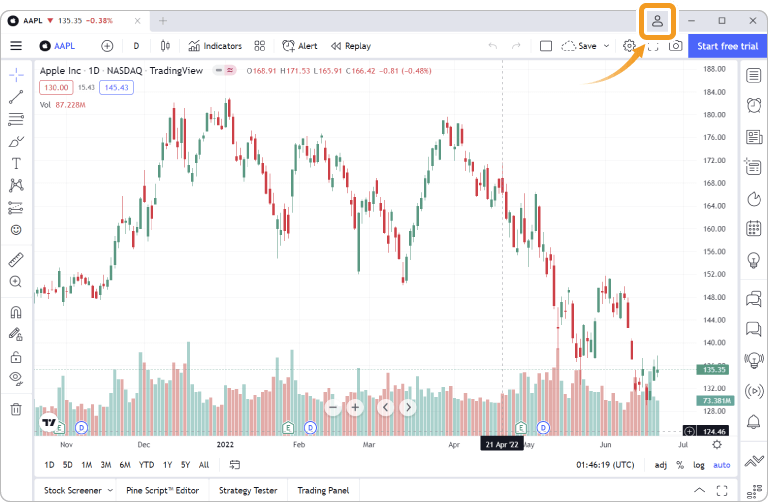768x502 pixels.
Task: Start bar Replay mode
Action: 351,46
